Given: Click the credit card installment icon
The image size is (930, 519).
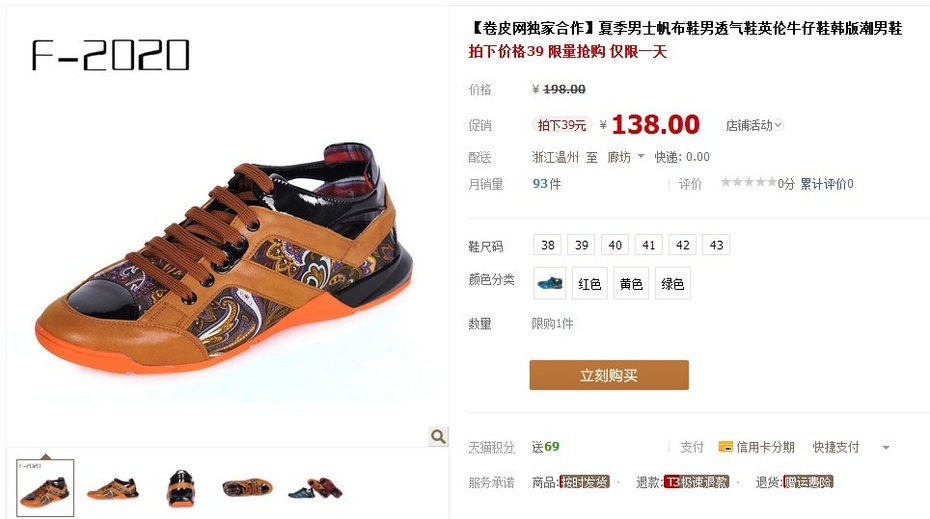Looking at the screenshot, I should pos(725,447).
